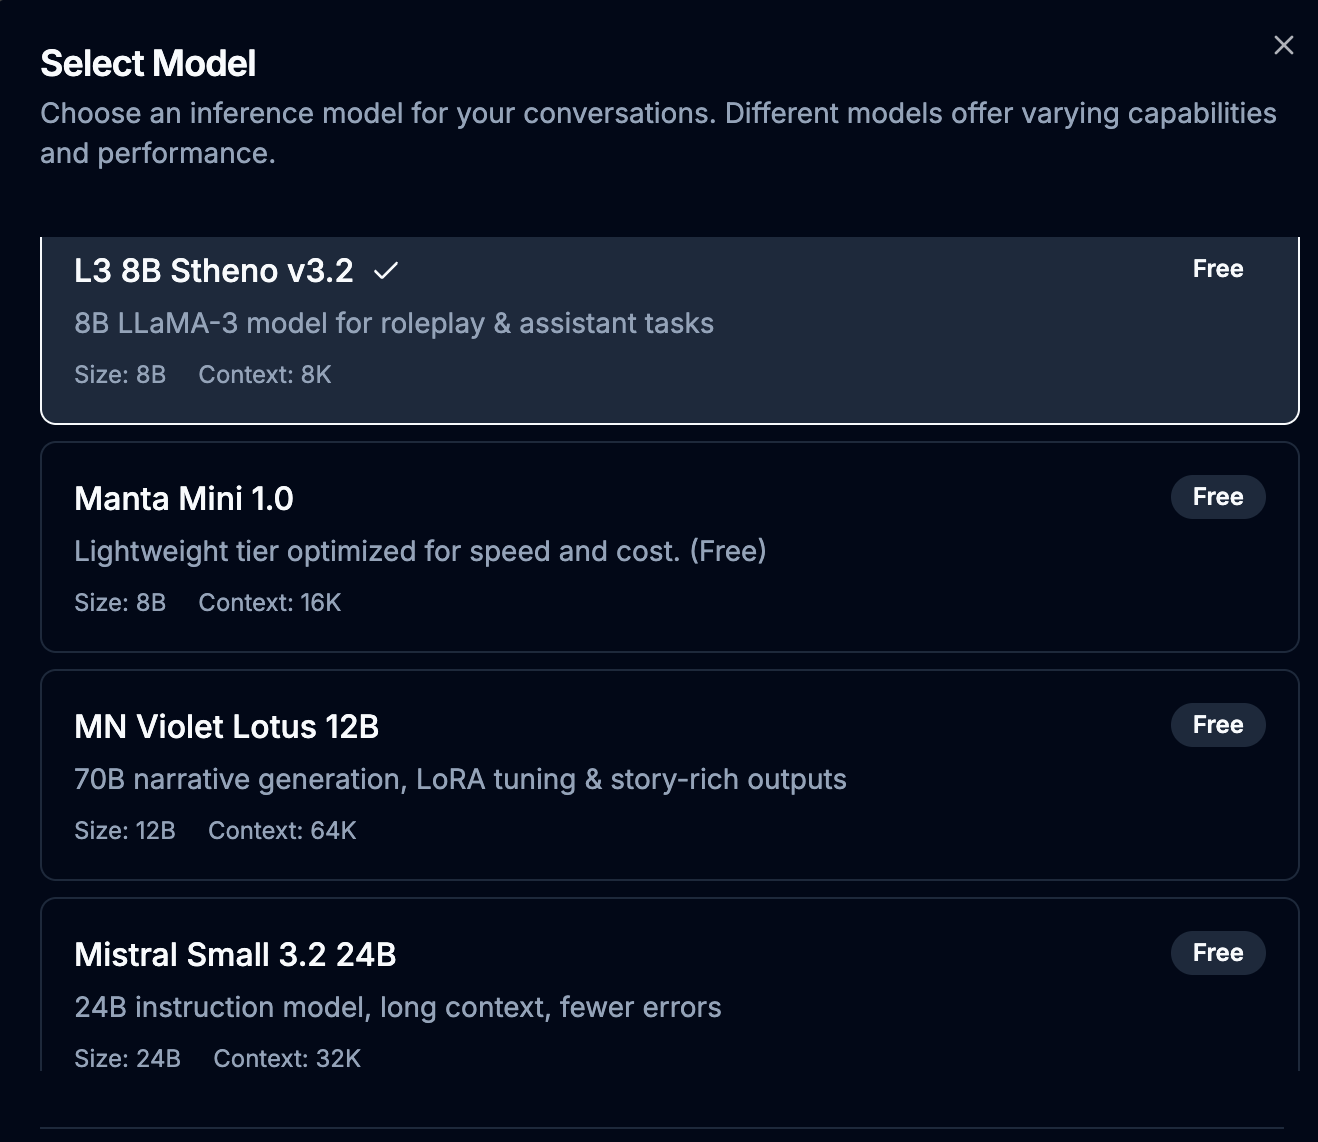The width and height of the screenshot is (1318, 1142).
Task: Click the "Select Model" dialog heading
Action: click(148, 64)
